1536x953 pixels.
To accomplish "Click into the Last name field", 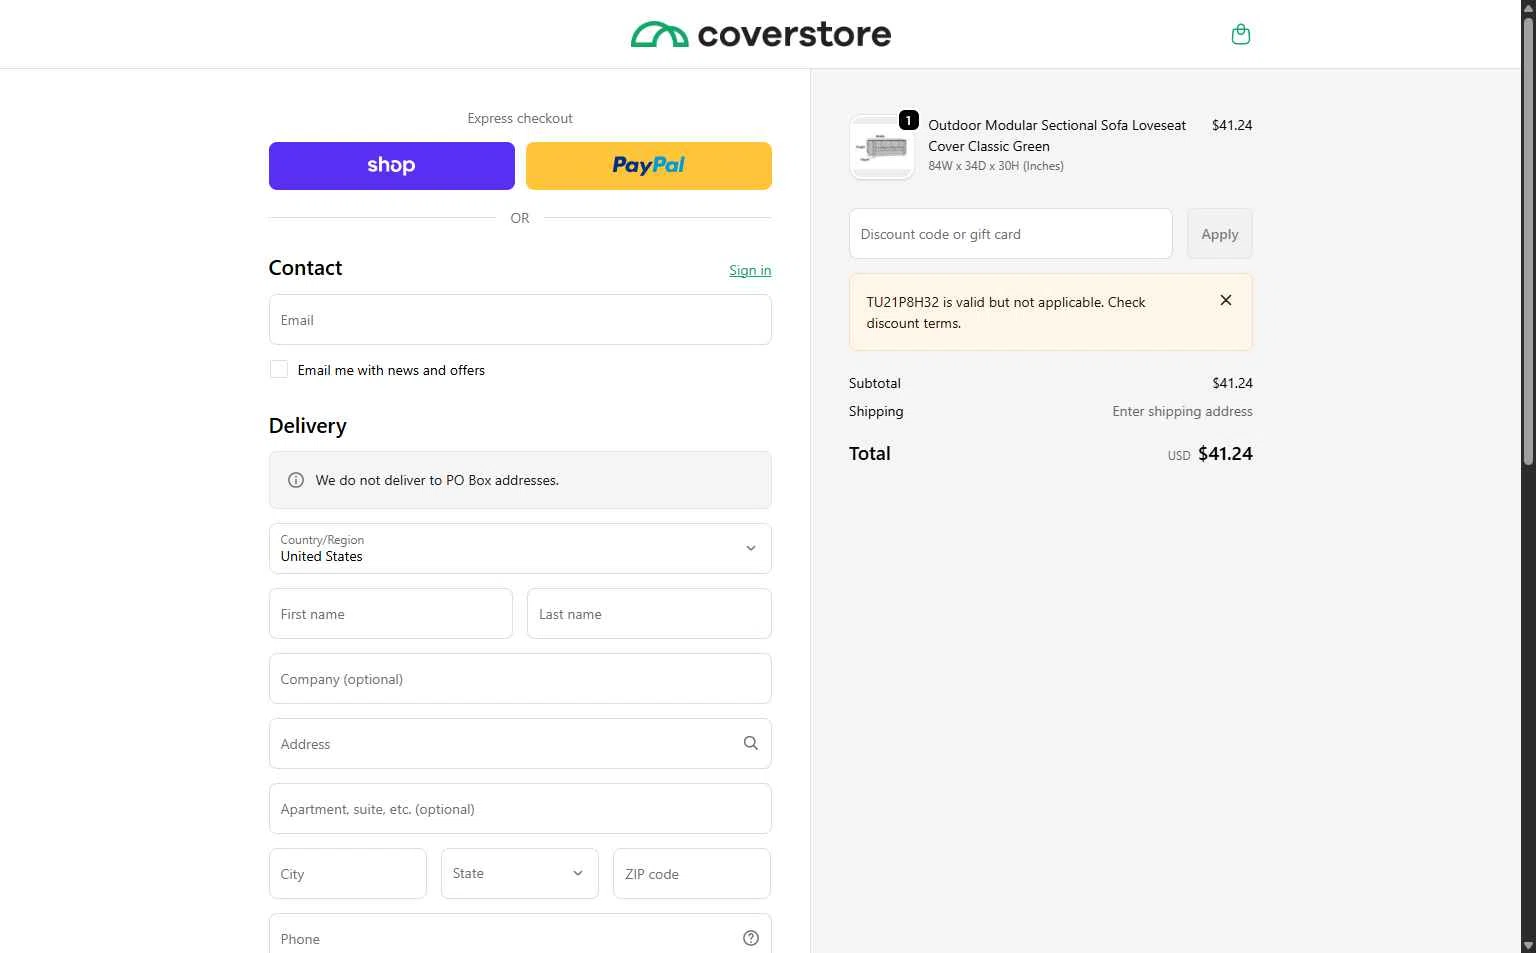I will pos(649,613).
